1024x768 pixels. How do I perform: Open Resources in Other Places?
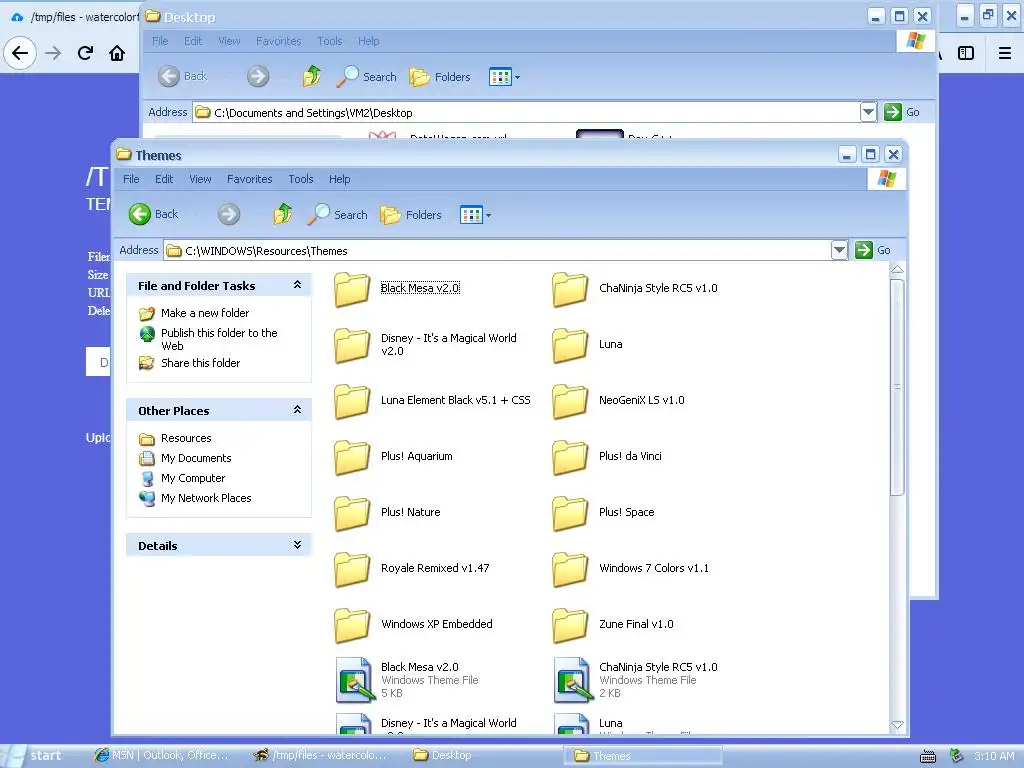(185, 438)
